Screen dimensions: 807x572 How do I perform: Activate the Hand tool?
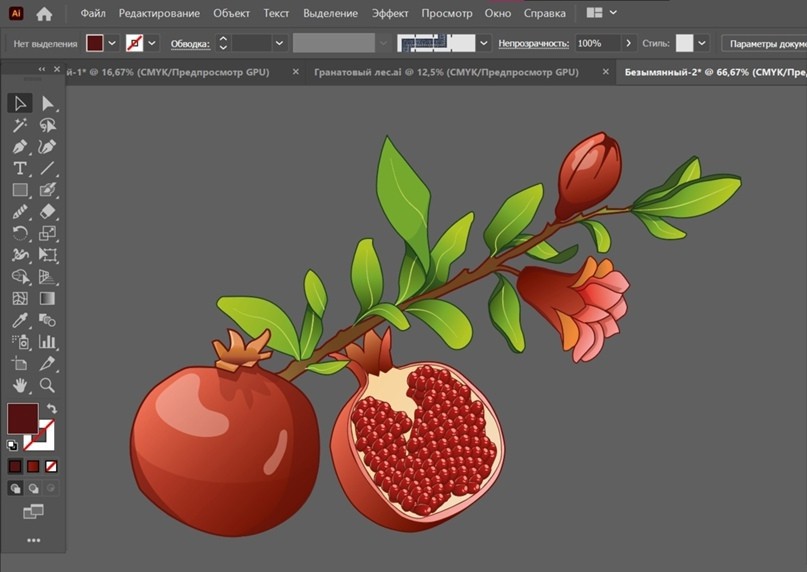20,385
